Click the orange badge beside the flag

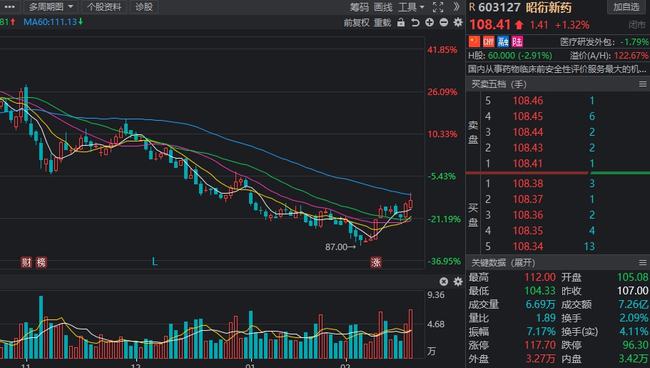coord(489,41)
